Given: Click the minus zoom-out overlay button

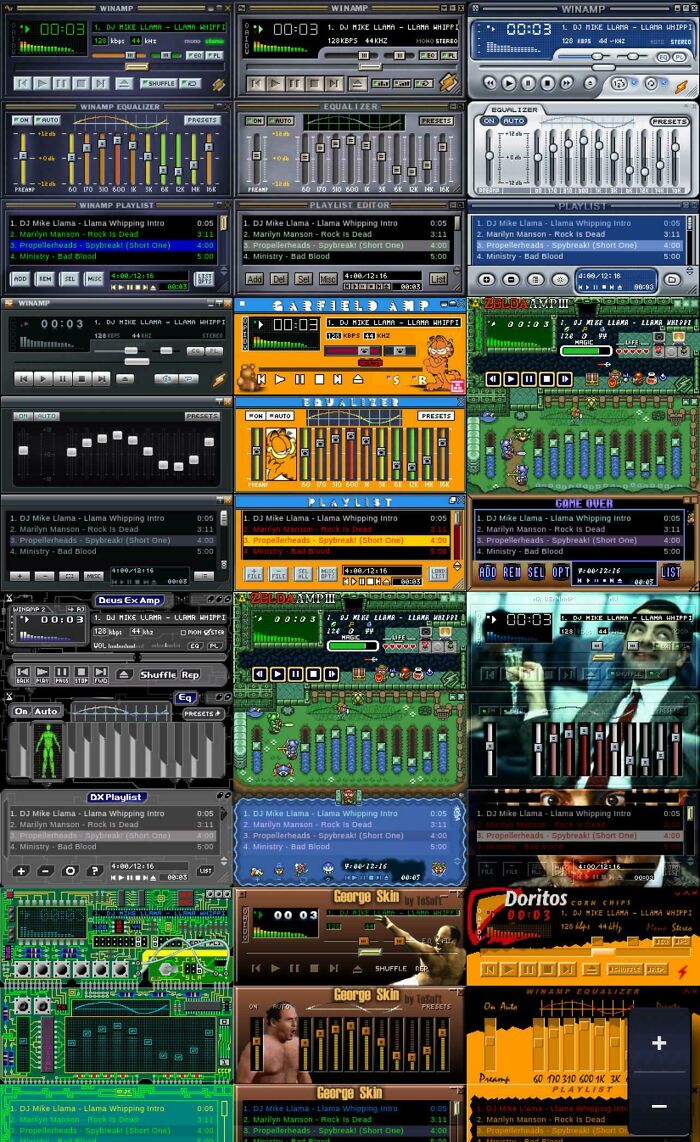Looking at the screenshot, I should (x=659, y=1106).
